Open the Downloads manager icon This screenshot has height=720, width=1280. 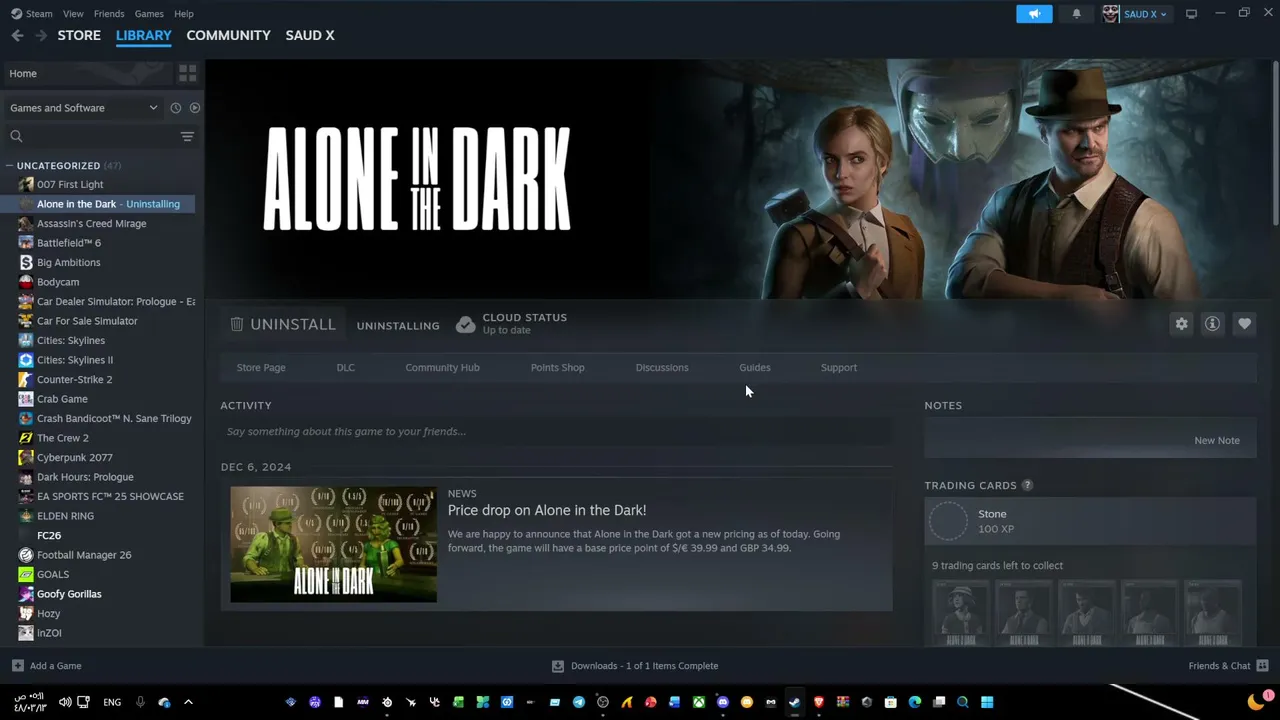[558, 666]
